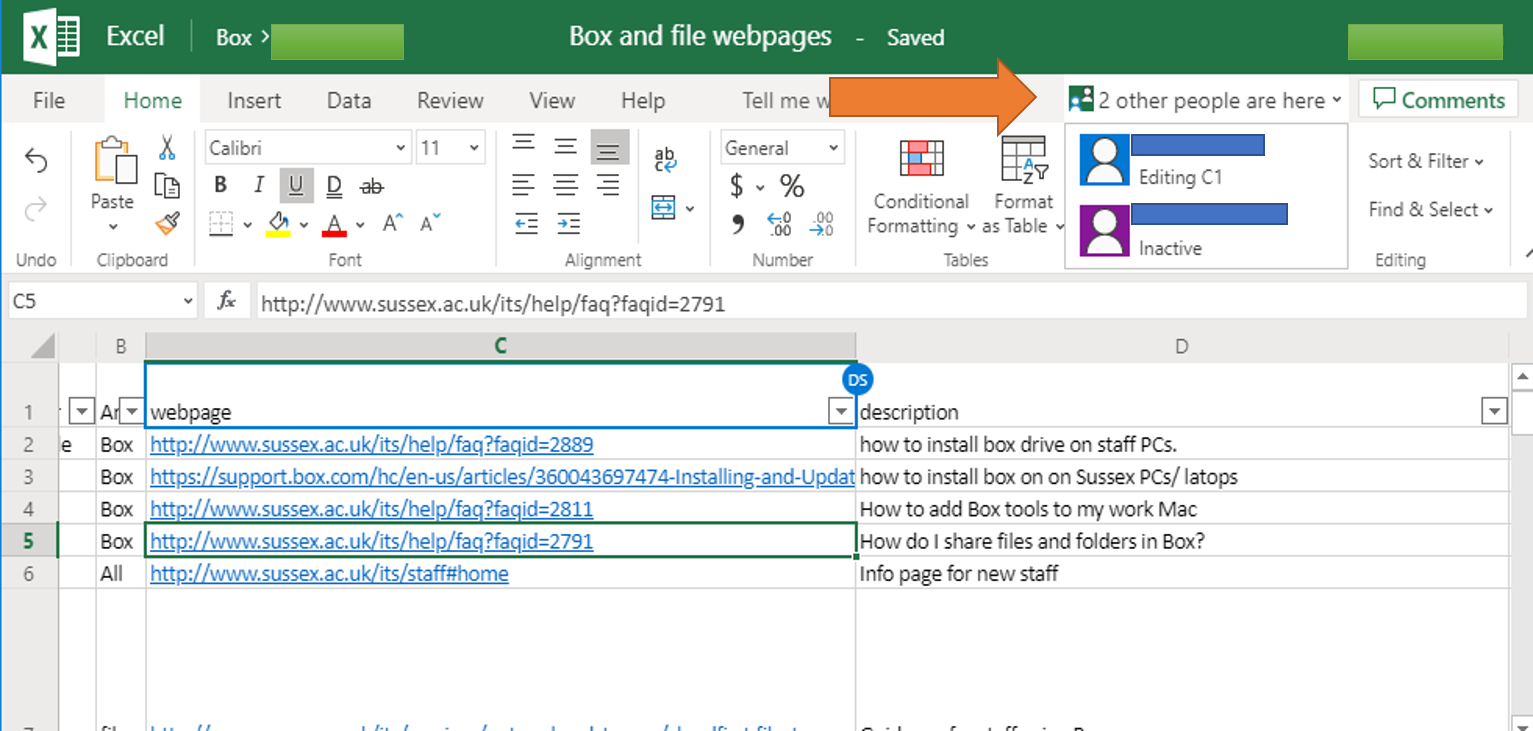Click the fx insert function button
Image resolution: width=1533 pixels, height=731 pixels.
[227, 300]
